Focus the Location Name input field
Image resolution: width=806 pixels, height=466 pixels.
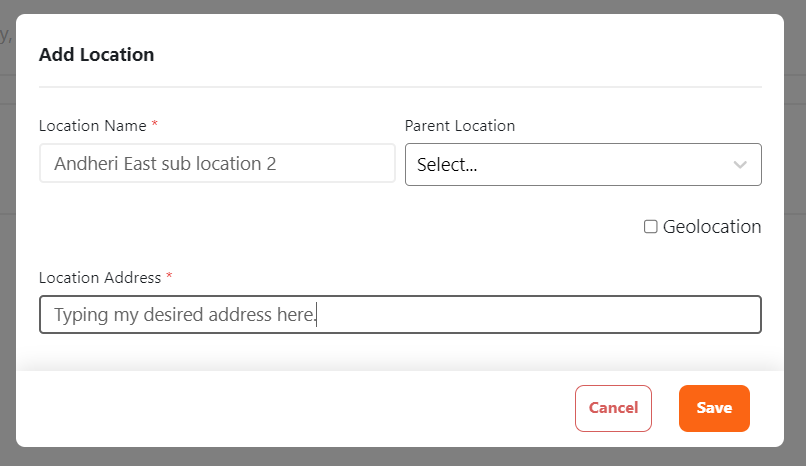tap(217, 163)
